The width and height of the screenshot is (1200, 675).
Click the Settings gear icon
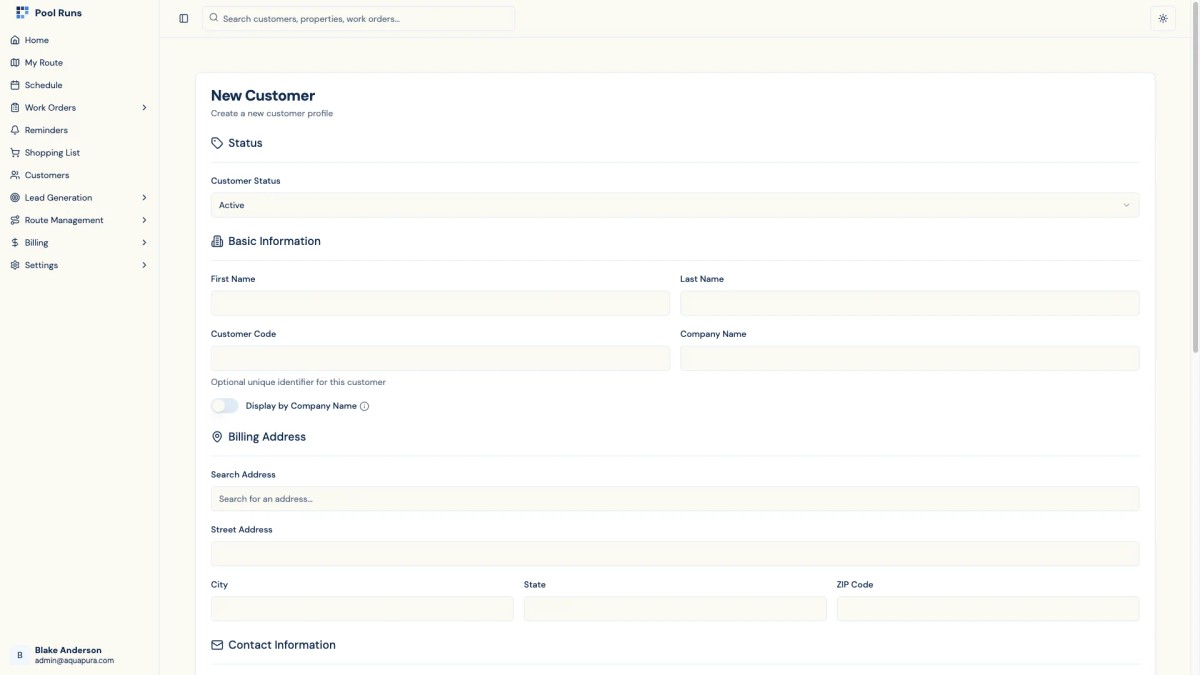coord(15,265)
